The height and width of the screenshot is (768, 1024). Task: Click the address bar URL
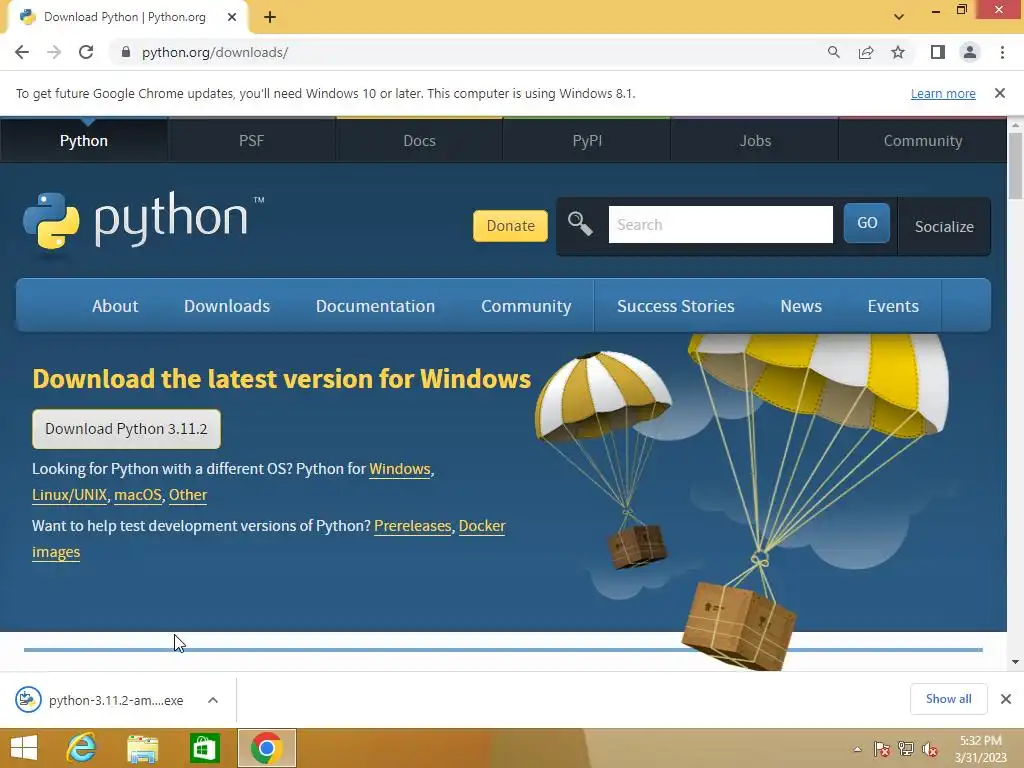tap(215, 52)
